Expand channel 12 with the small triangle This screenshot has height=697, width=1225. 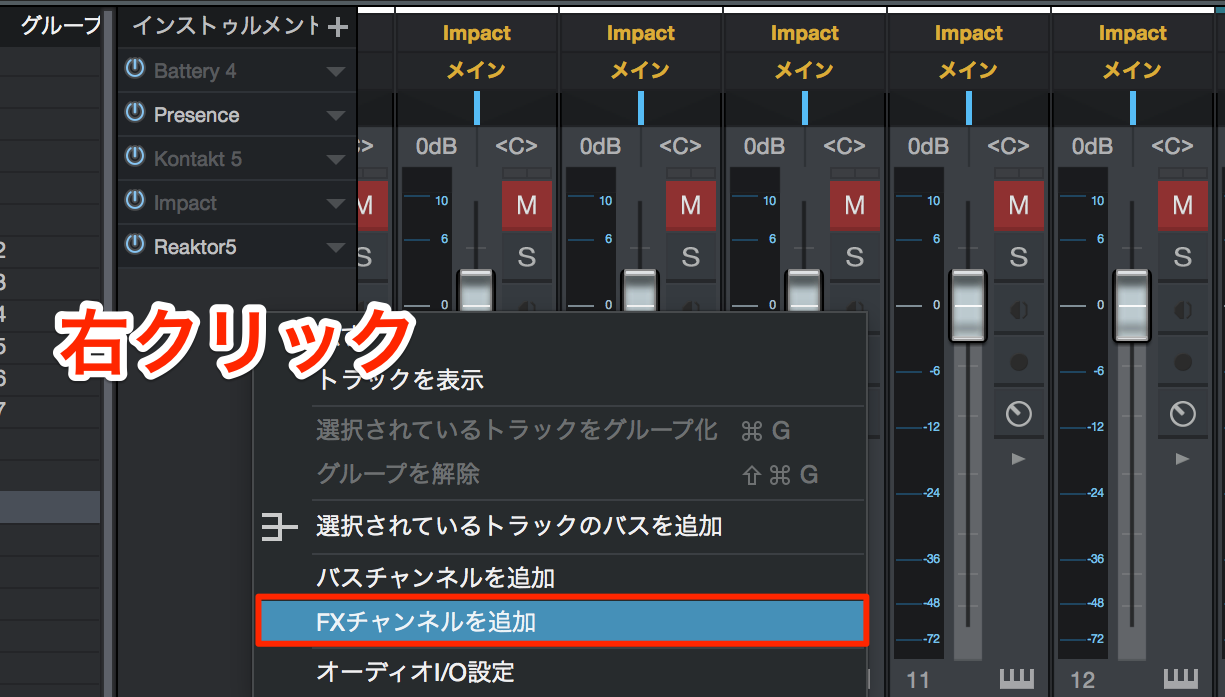1182,459
